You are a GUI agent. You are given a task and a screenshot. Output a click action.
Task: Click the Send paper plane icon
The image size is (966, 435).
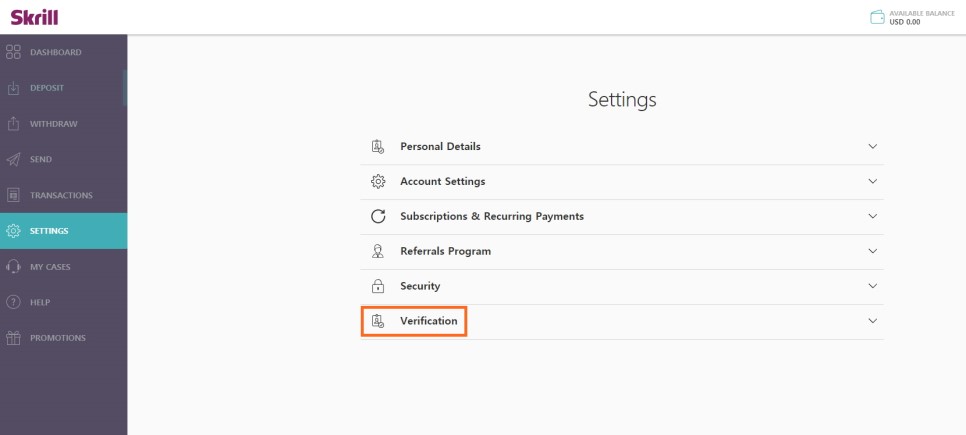click(x=14, y=160)
